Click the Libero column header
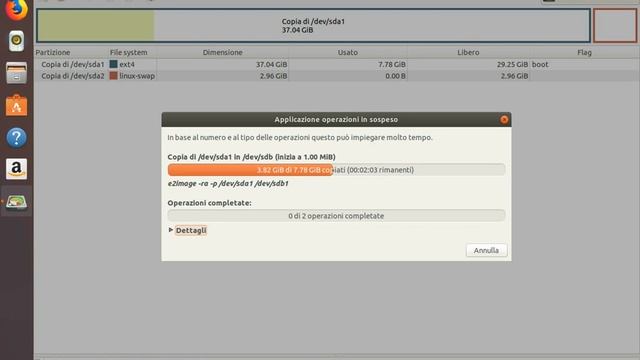The image size is (640, 360). (468, 52)
